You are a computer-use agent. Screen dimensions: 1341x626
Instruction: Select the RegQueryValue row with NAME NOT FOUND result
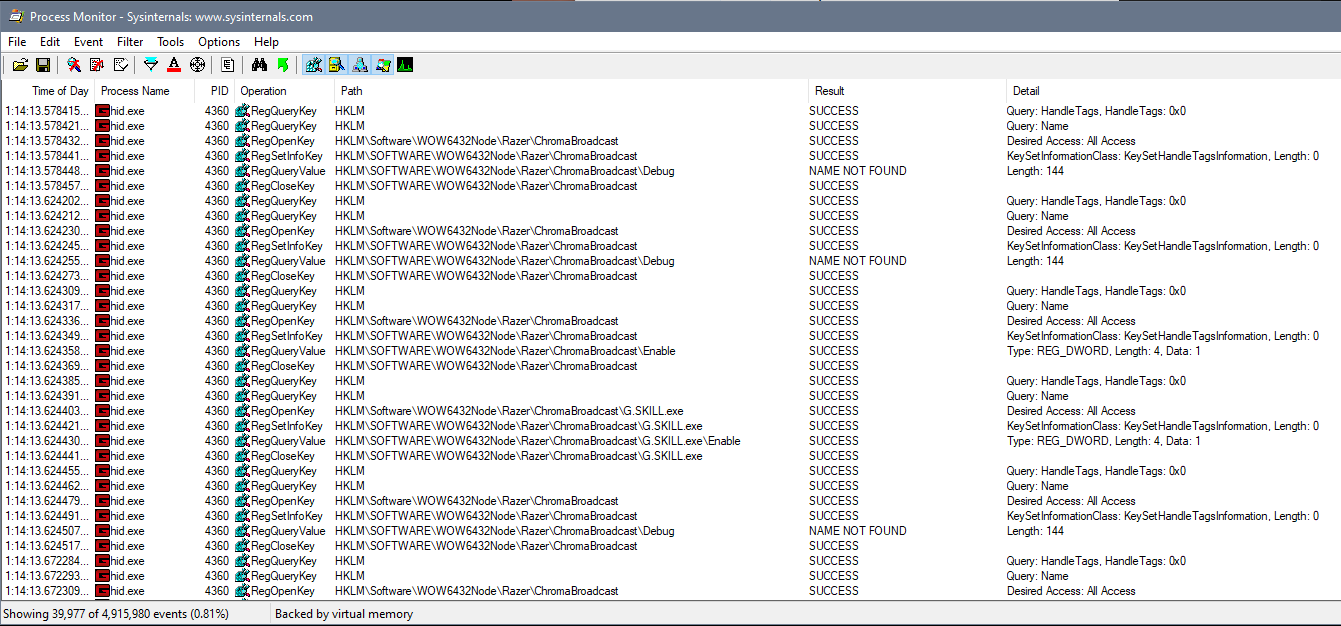[500, 170]
